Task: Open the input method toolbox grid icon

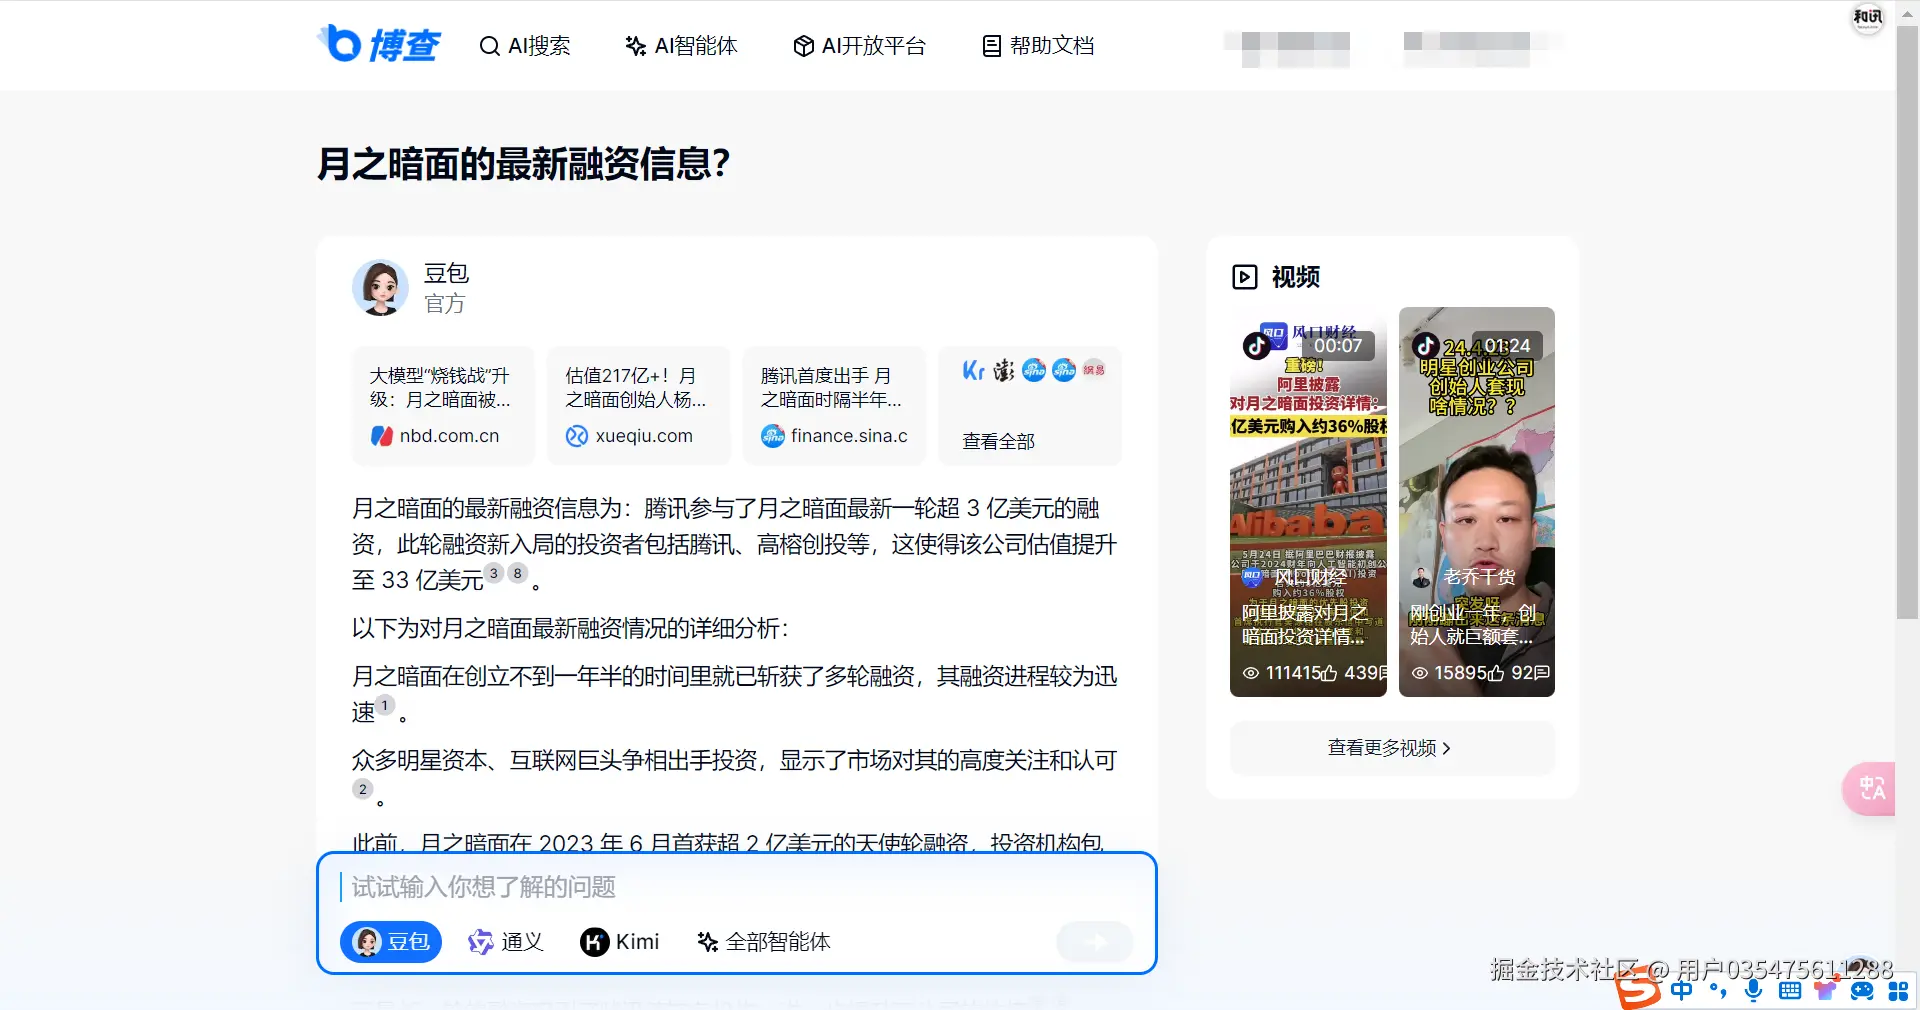Action: pyautogui.click(x=1898, y=990)
